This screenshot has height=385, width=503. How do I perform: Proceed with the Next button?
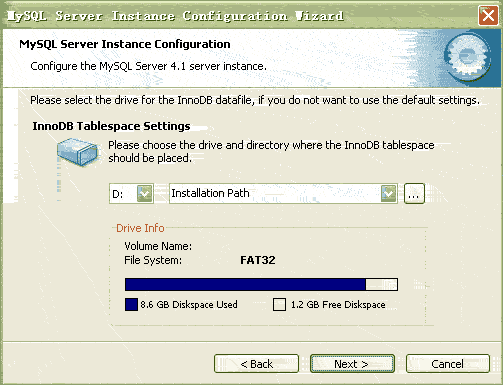point(352,364)
